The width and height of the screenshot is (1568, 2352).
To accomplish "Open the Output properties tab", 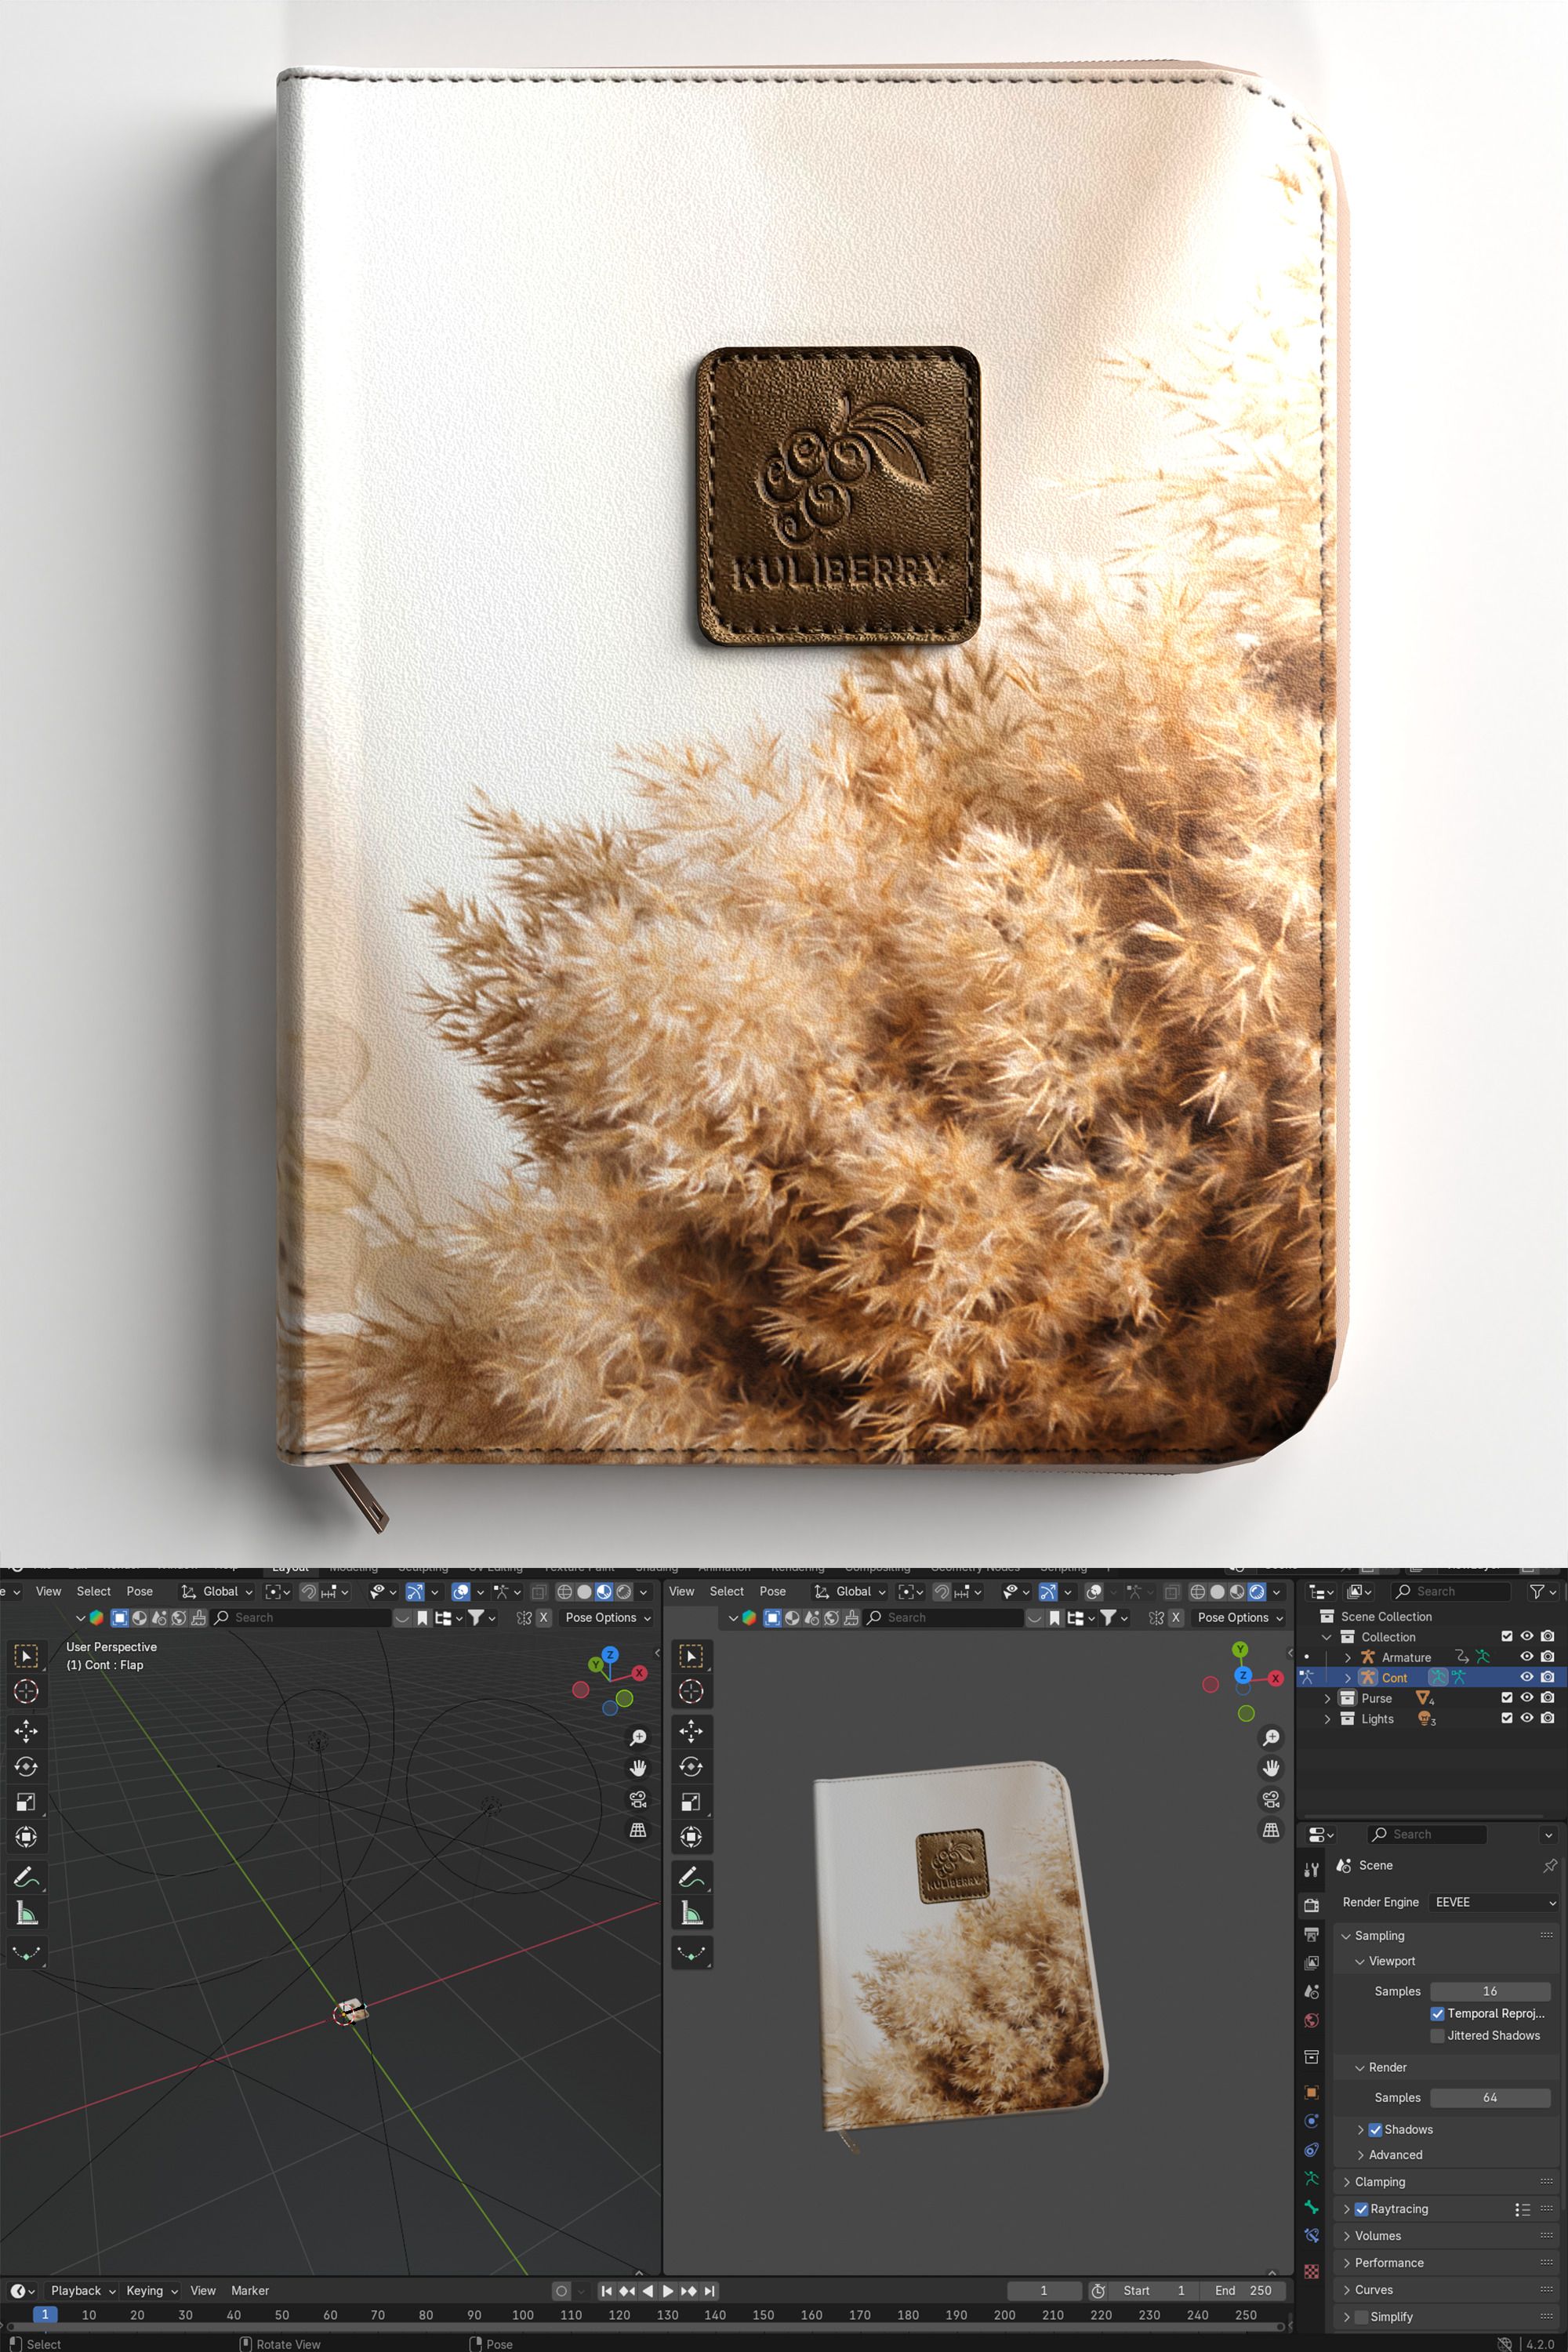I will pyautogui.click(x=1311, y=1934).
